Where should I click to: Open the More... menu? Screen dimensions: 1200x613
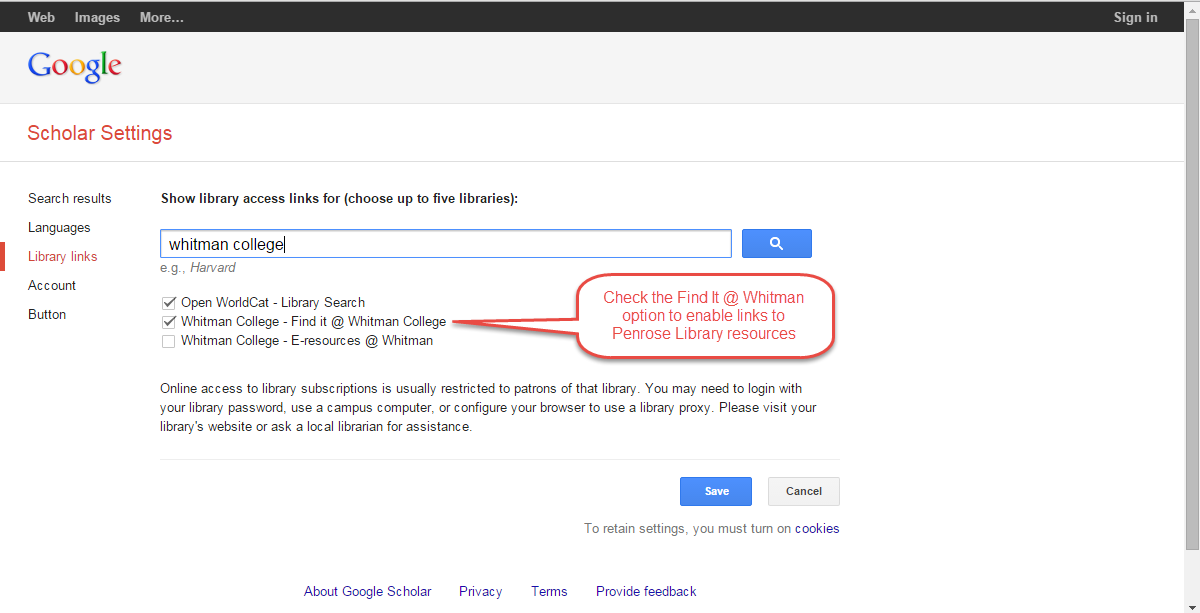coord(161,16)
